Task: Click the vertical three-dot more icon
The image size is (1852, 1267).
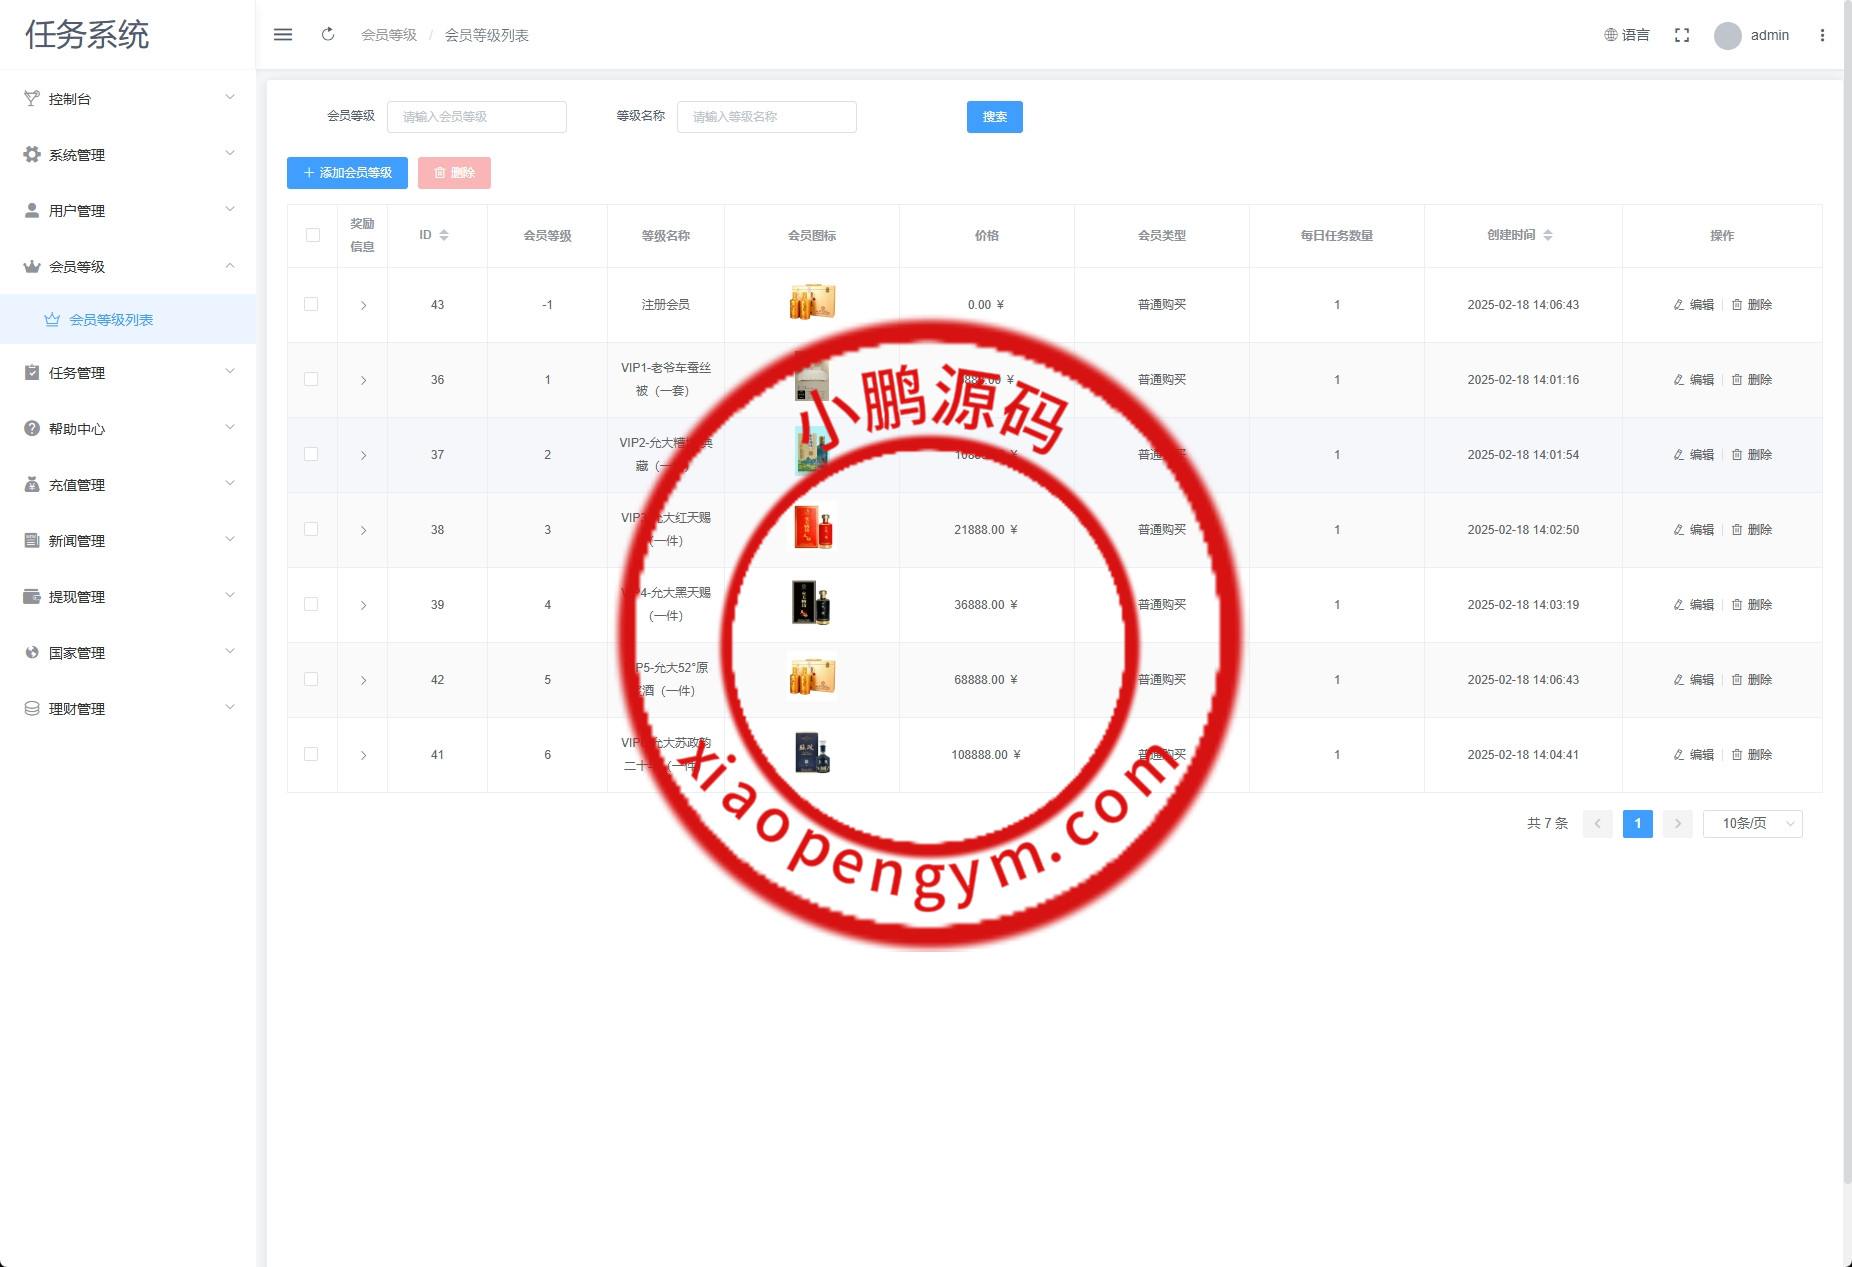Action: point(1822,35)
